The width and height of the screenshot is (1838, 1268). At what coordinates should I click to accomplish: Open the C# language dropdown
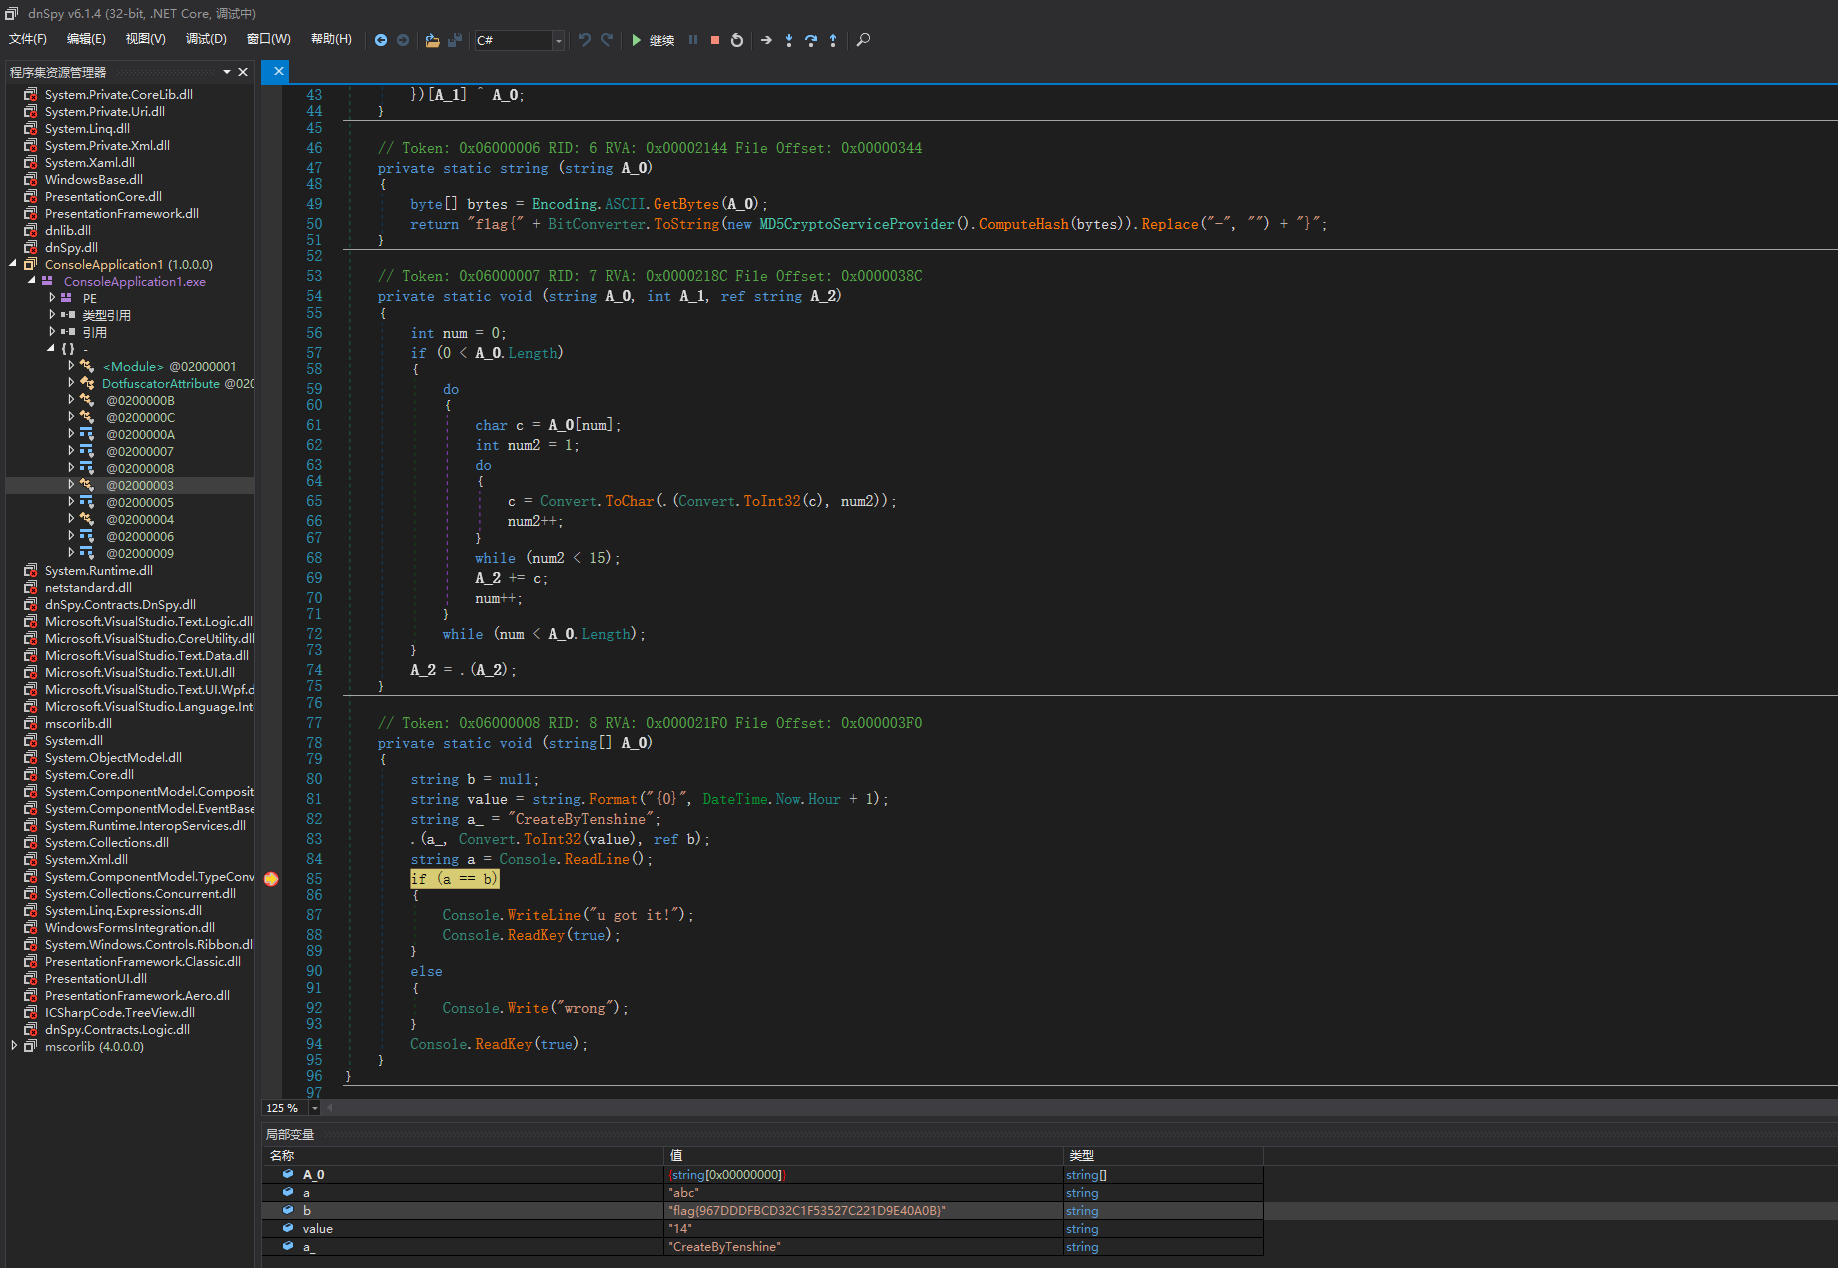tap(556, 40)
